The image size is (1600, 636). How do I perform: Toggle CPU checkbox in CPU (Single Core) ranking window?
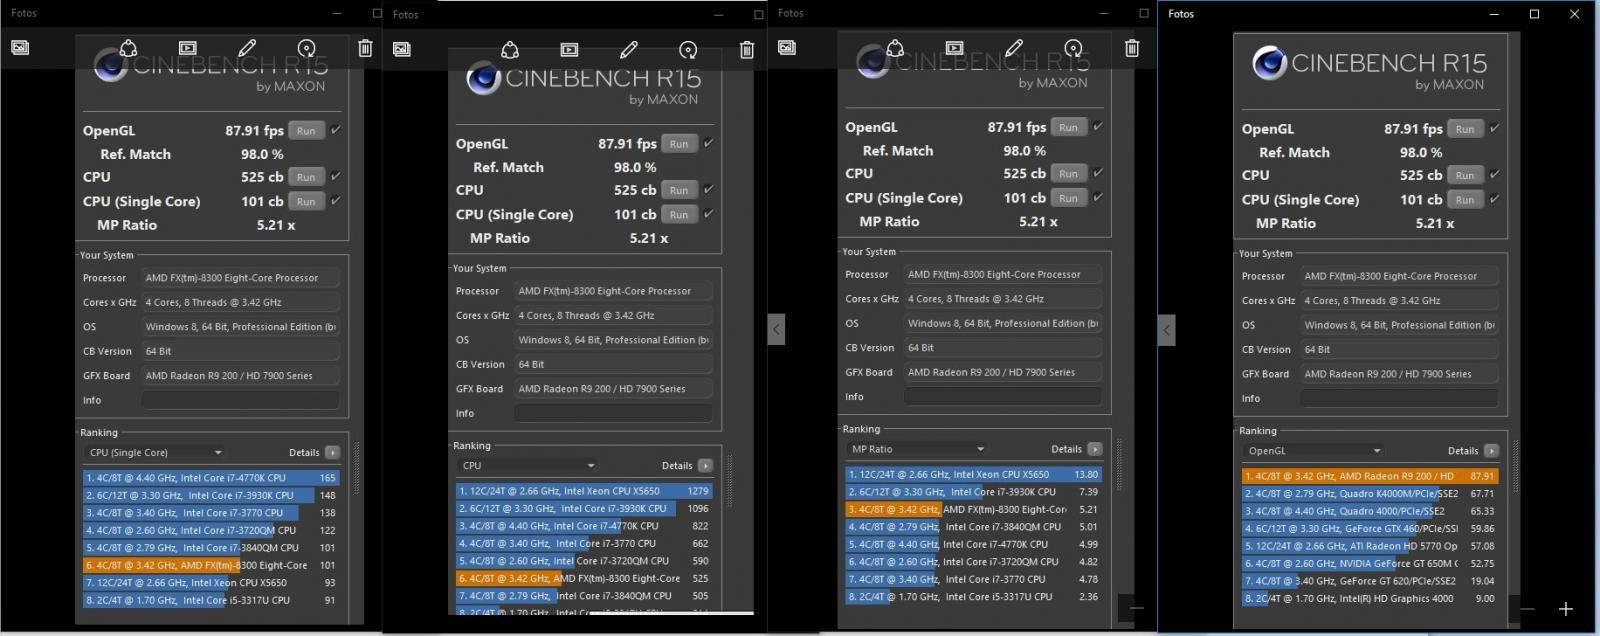click(x=335, y=176)
